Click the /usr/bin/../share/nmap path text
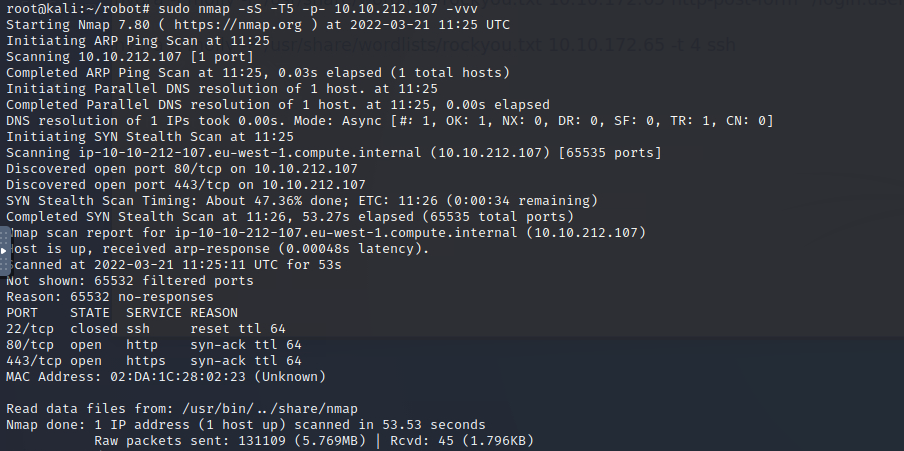Image resolution: width=904 pixels, height=451 pixels. click(270, 409)
